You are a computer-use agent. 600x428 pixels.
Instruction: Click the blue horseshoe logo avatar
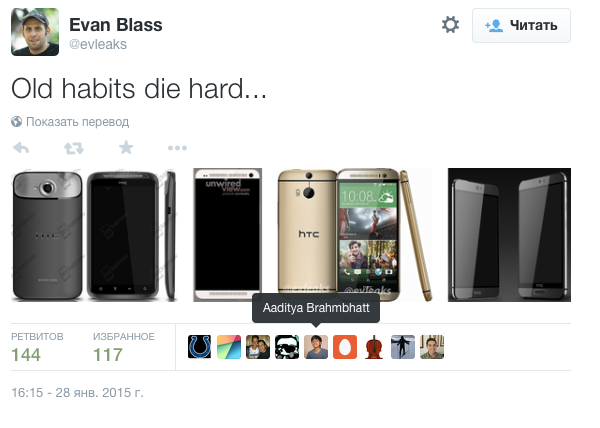click(200, 347)
